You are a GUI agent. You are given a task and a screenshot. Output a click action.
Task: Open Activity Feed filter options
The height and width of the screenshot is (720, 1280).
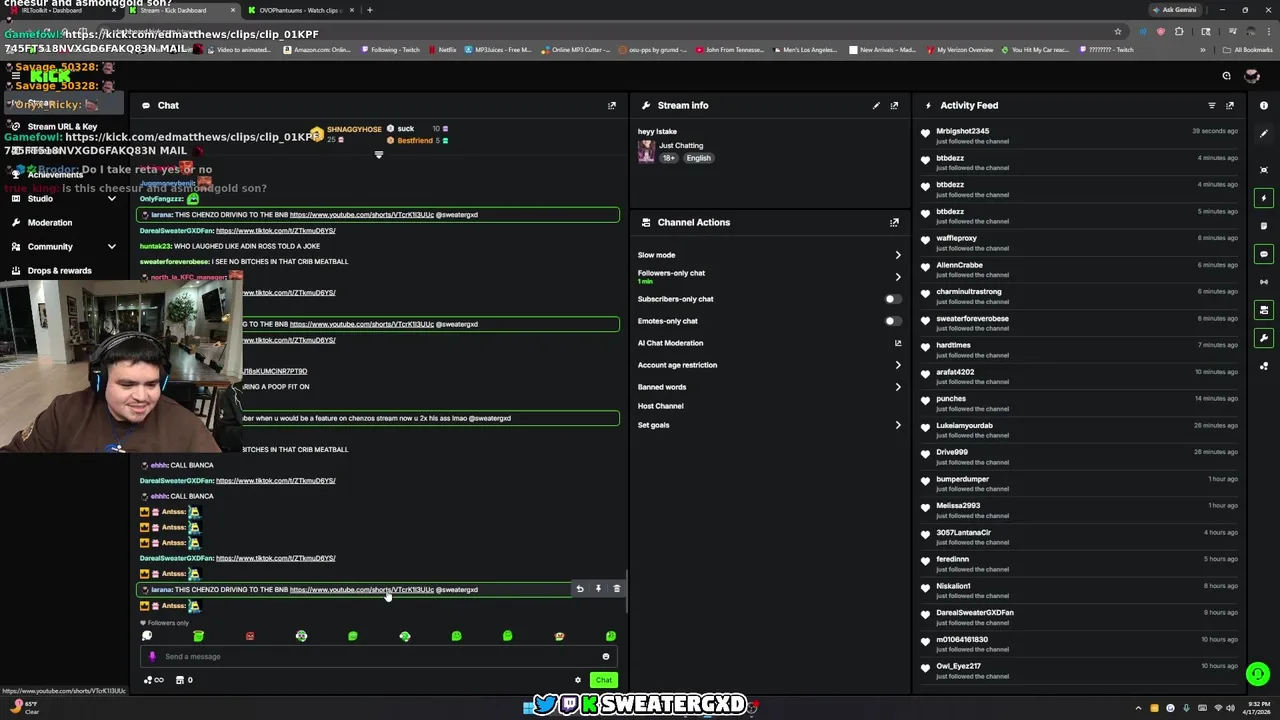coord(1212,105)
